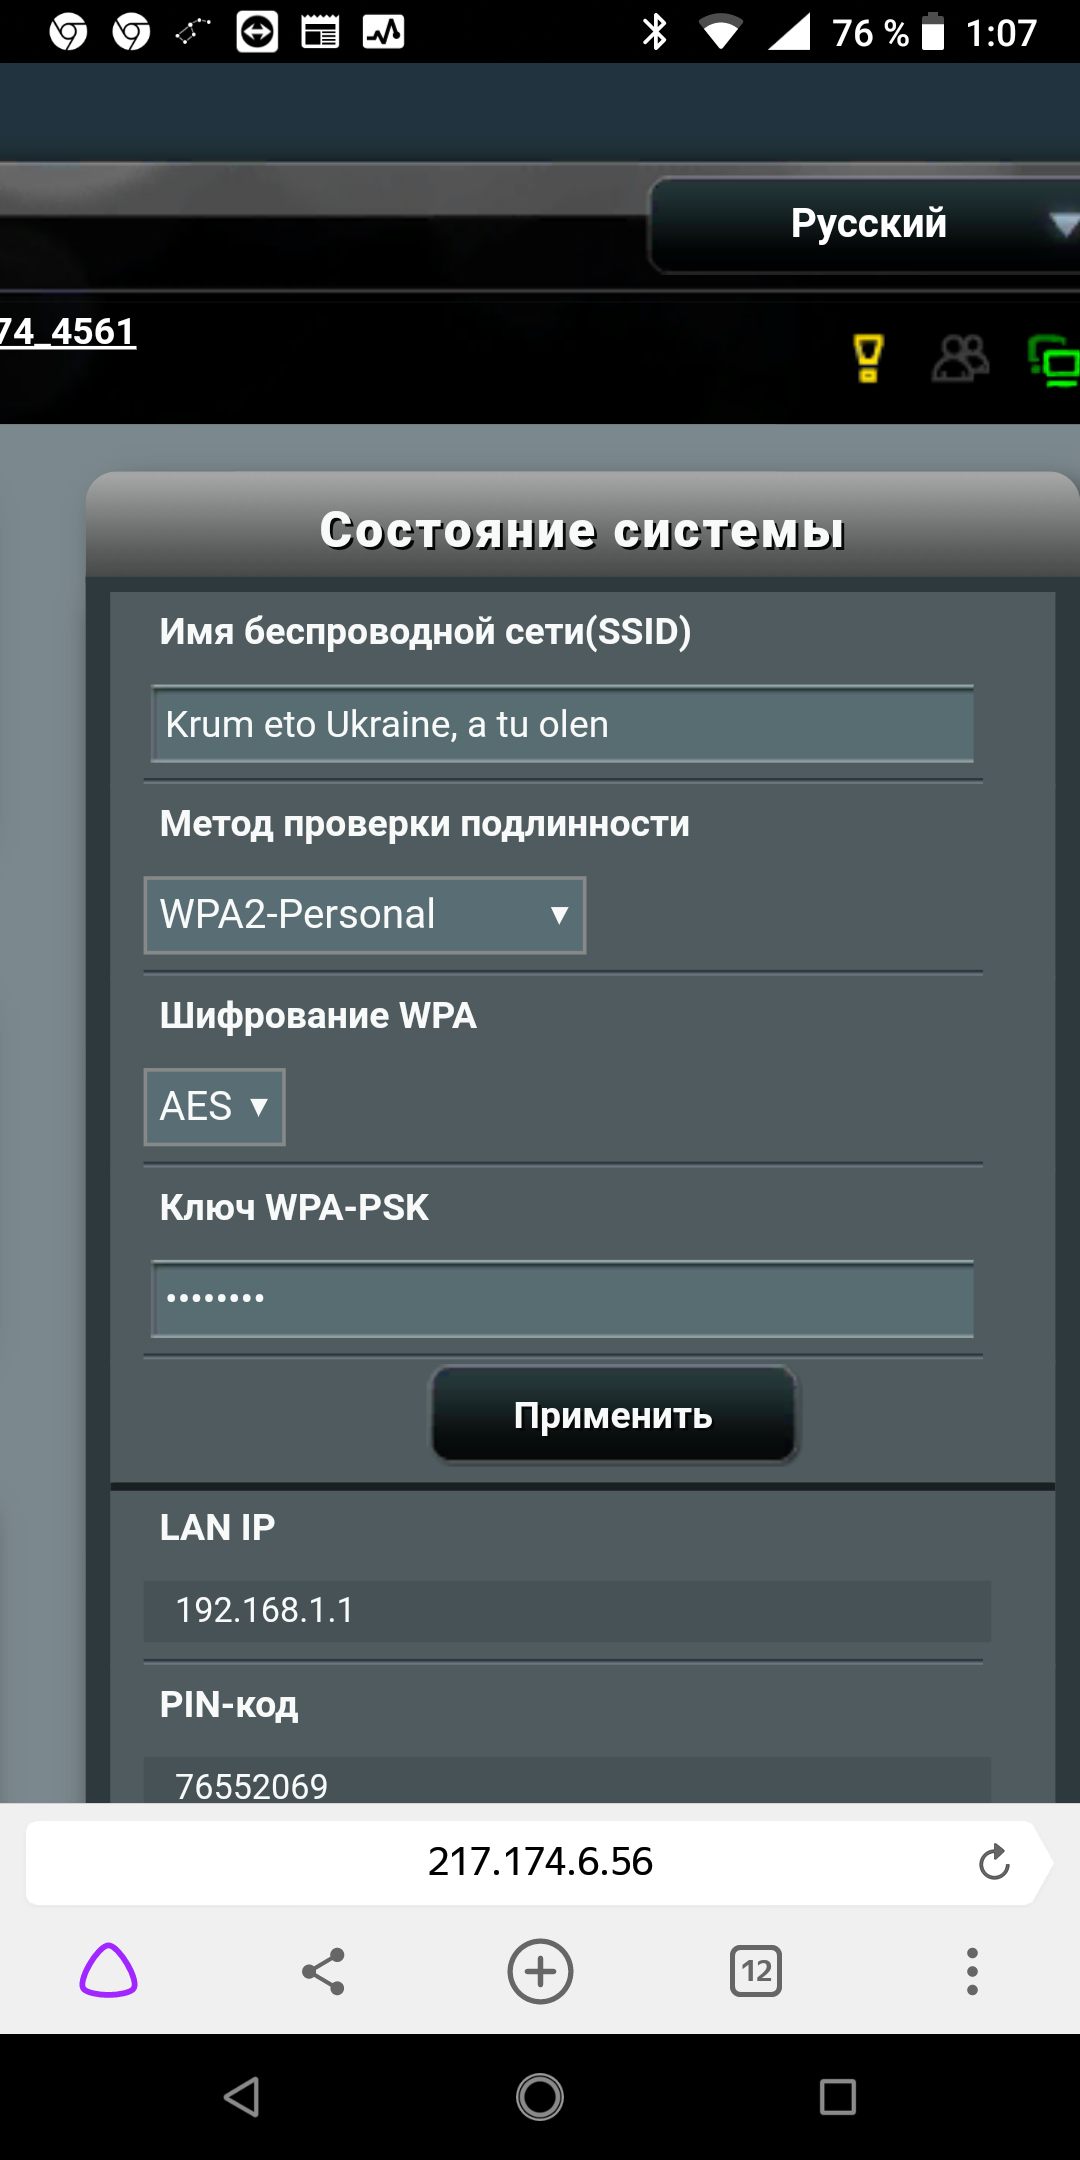Screen dimensions: 1080x2160
Task: Open the Alice assistant purple icon
Action: [x=108, y=1972]
